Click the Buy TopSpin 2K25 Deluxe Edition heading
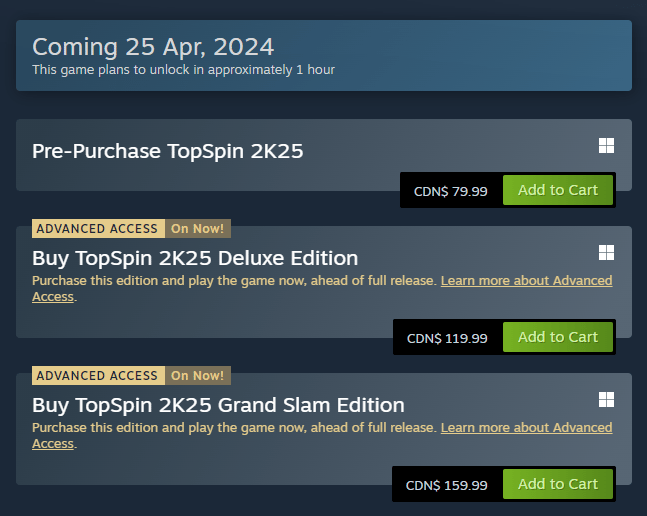647x516 pixels. [195, 258]
